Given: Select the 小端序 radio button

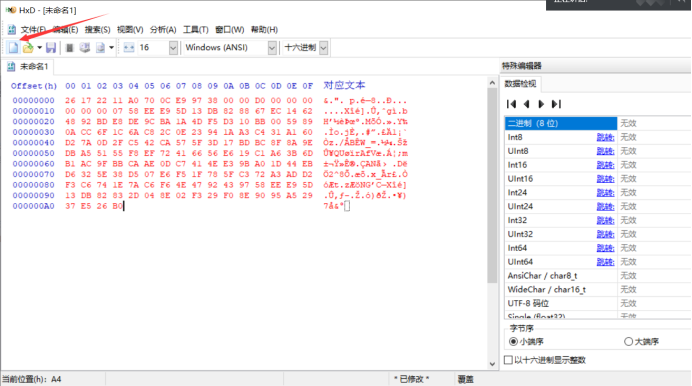Looking at the screenshot, I should [513, 341].
